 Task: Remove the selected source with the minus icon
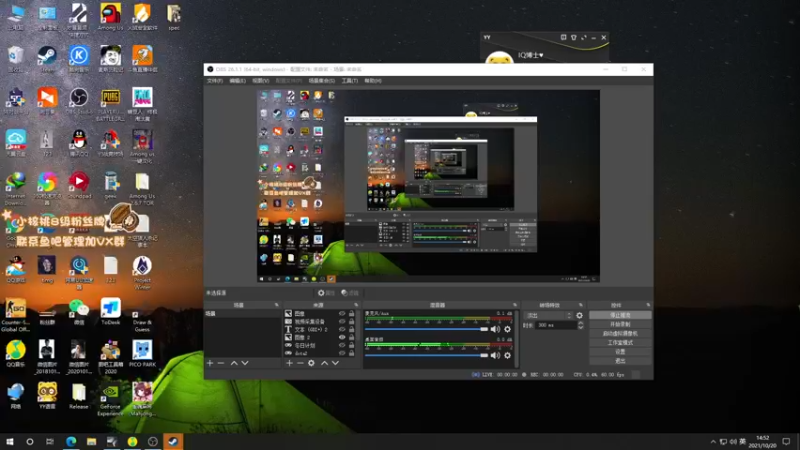pyautogui.click(x=300, y=363)
